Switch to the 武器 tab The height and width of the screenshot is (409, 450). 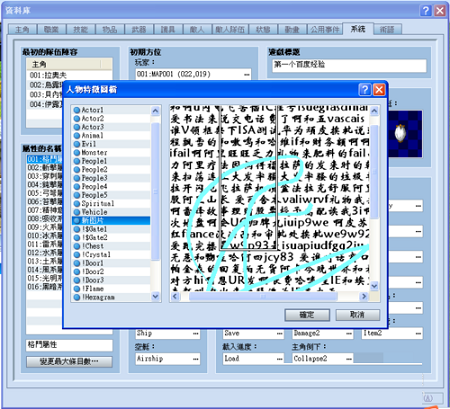(139, 29)
